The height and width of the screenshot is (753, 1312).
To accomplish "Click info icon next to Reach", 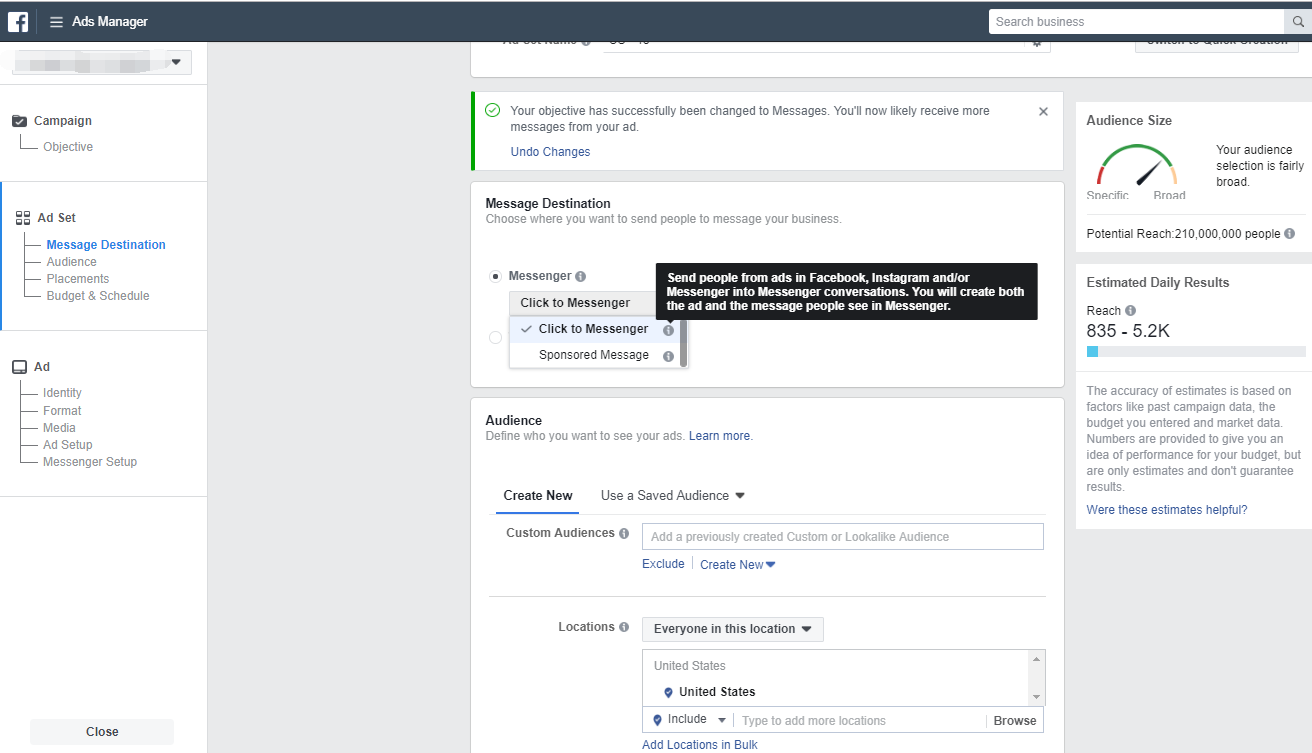I will [x=1130, y=311].
